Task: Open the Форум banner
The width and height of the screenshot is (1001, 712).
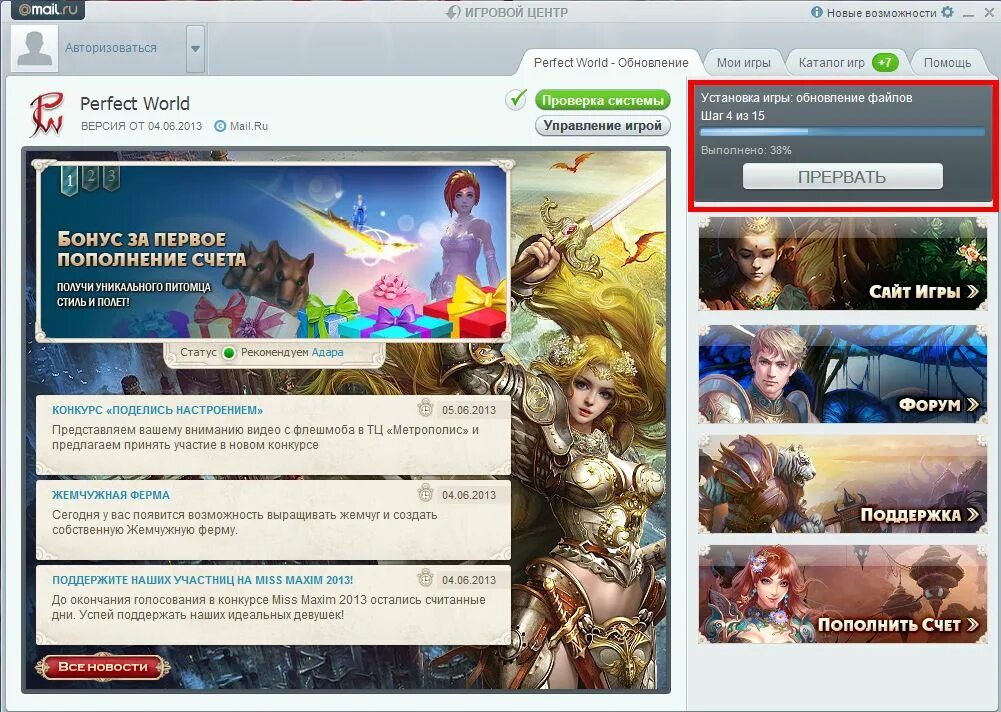Action: 843,374
